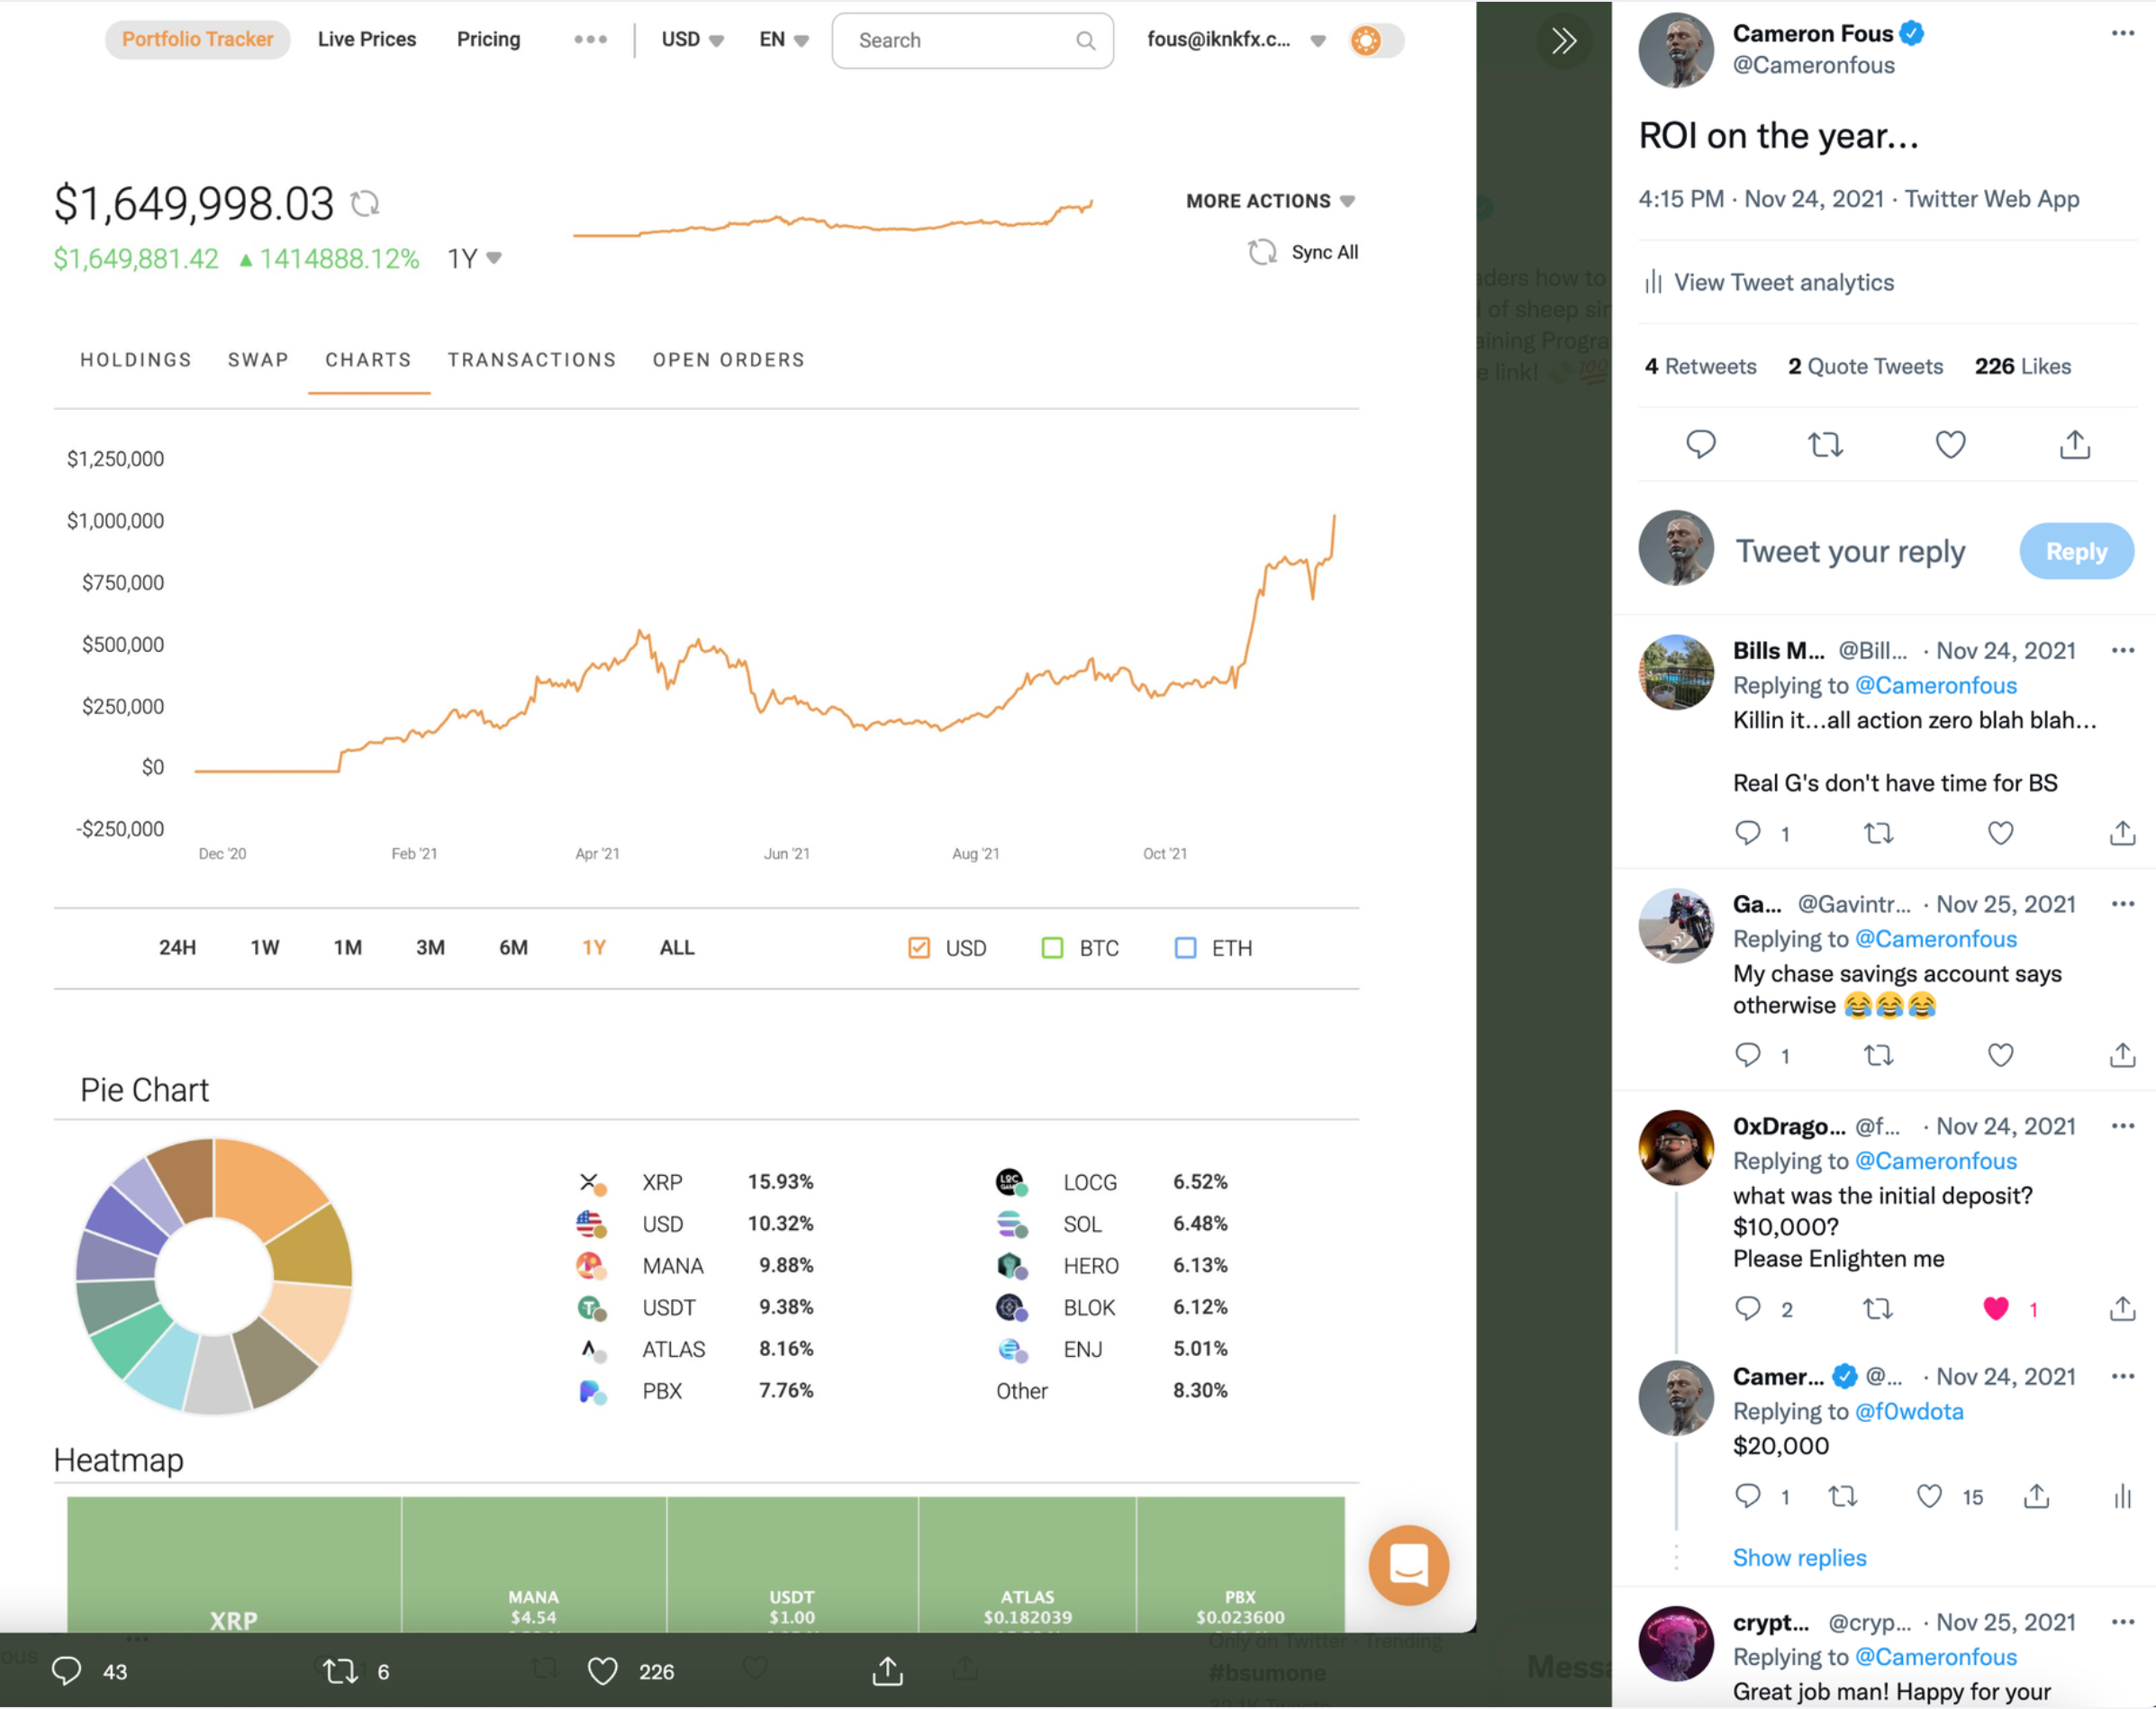Click the reply bubble under main tweet
The height and width of the screenshot is (1709, 2156).
1700,444
